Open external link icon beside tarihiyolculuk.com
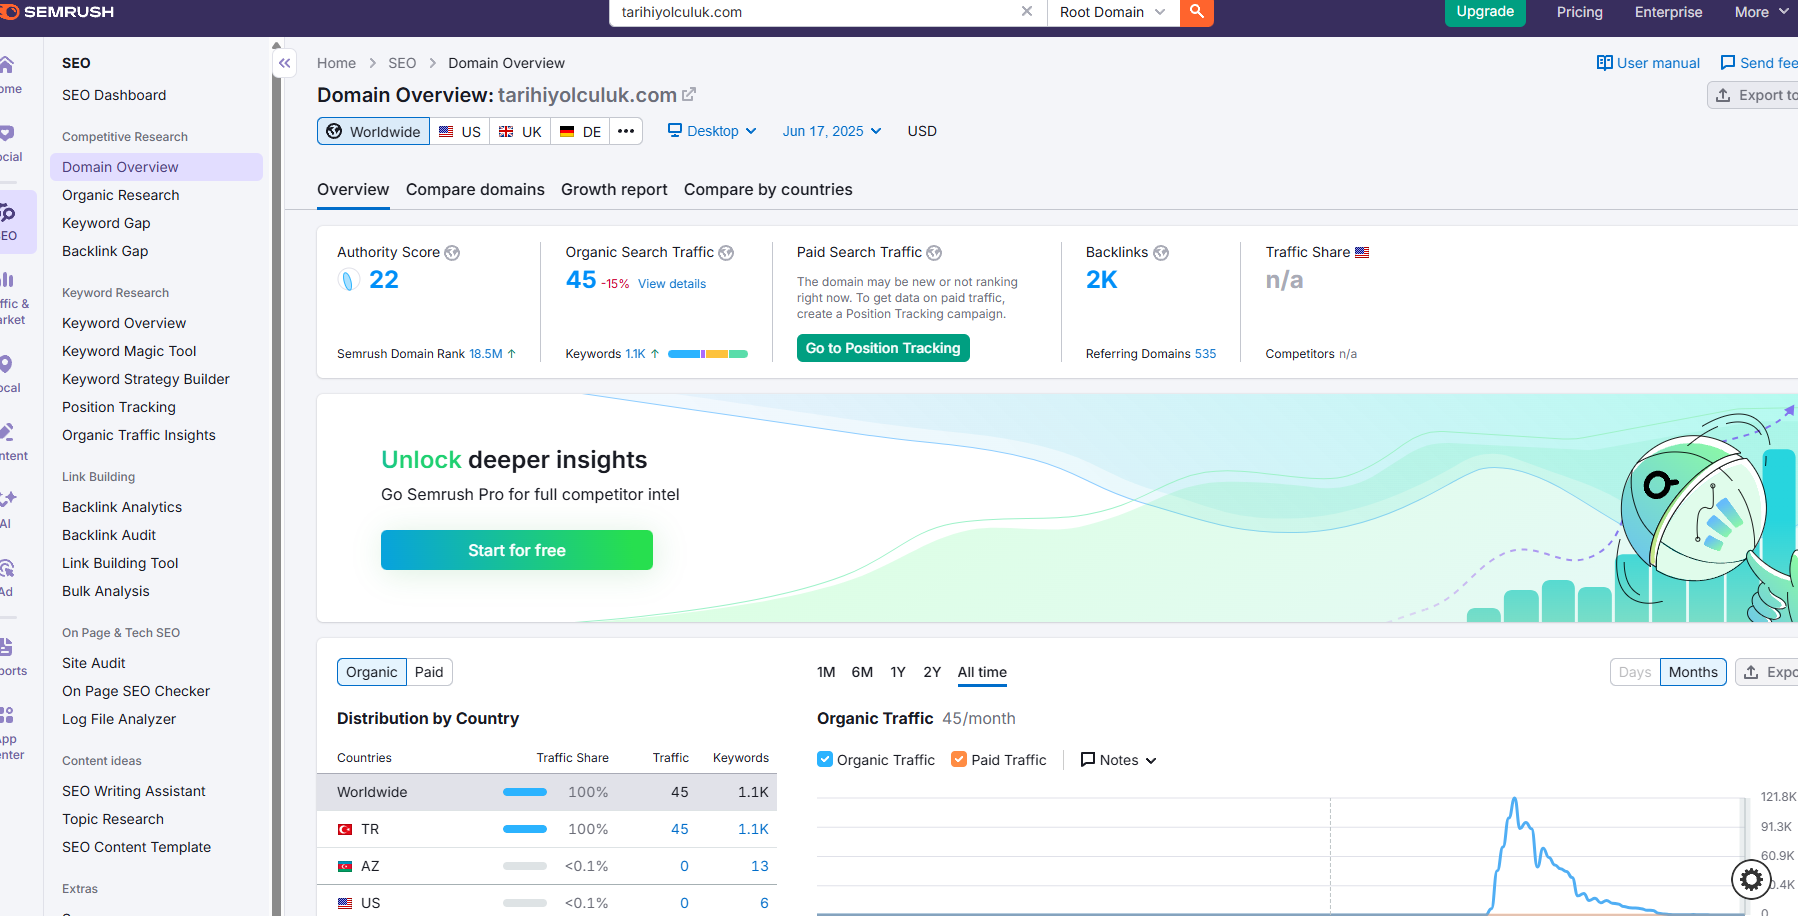This screenshot has width=1798, height=916. click(x=689, y=94)
